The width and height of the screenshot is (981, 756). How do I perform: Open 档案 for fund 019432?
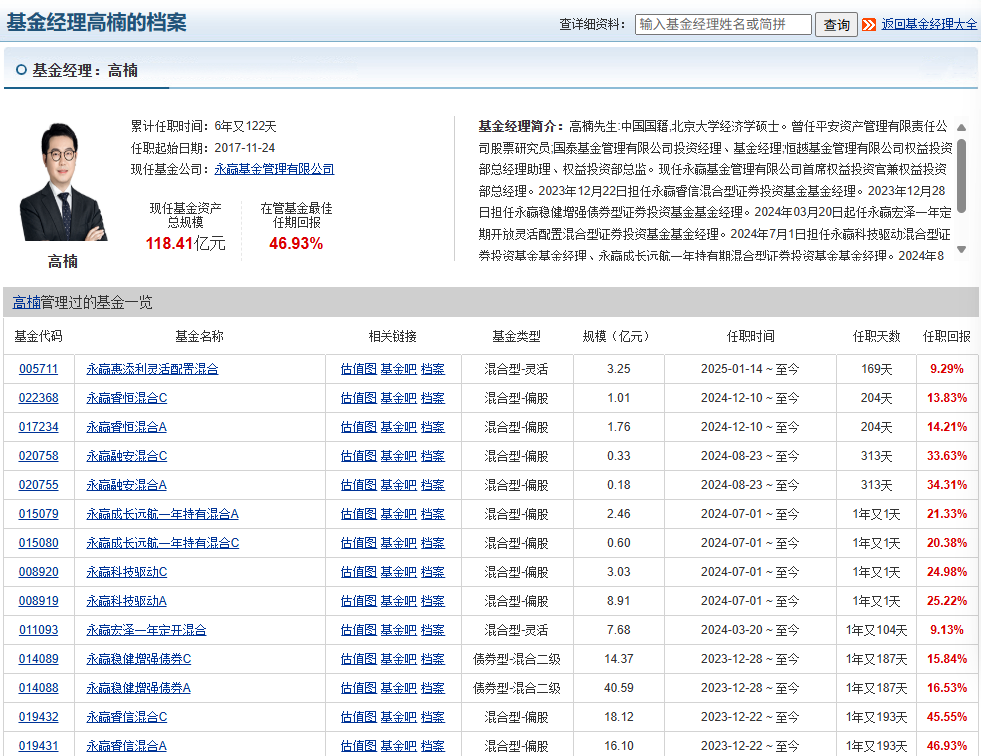pyautogui.click(x=432, y=717)
